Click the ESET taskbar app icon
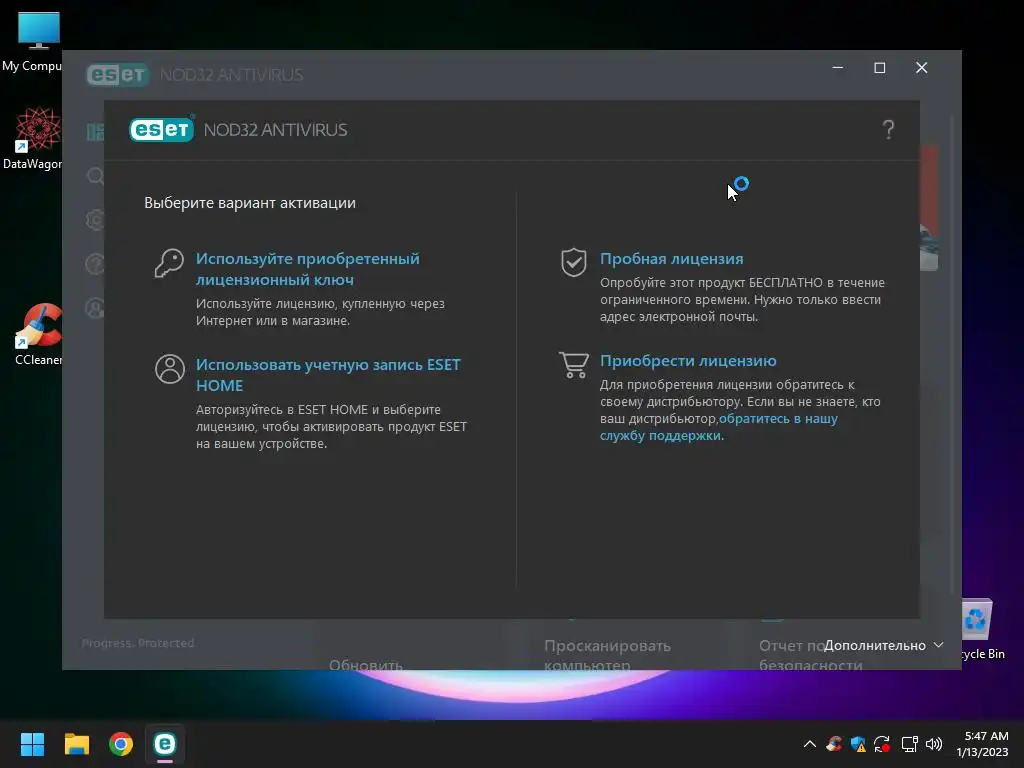Image resolution: width=1024 pixels, height=768 pixels. 165,744
